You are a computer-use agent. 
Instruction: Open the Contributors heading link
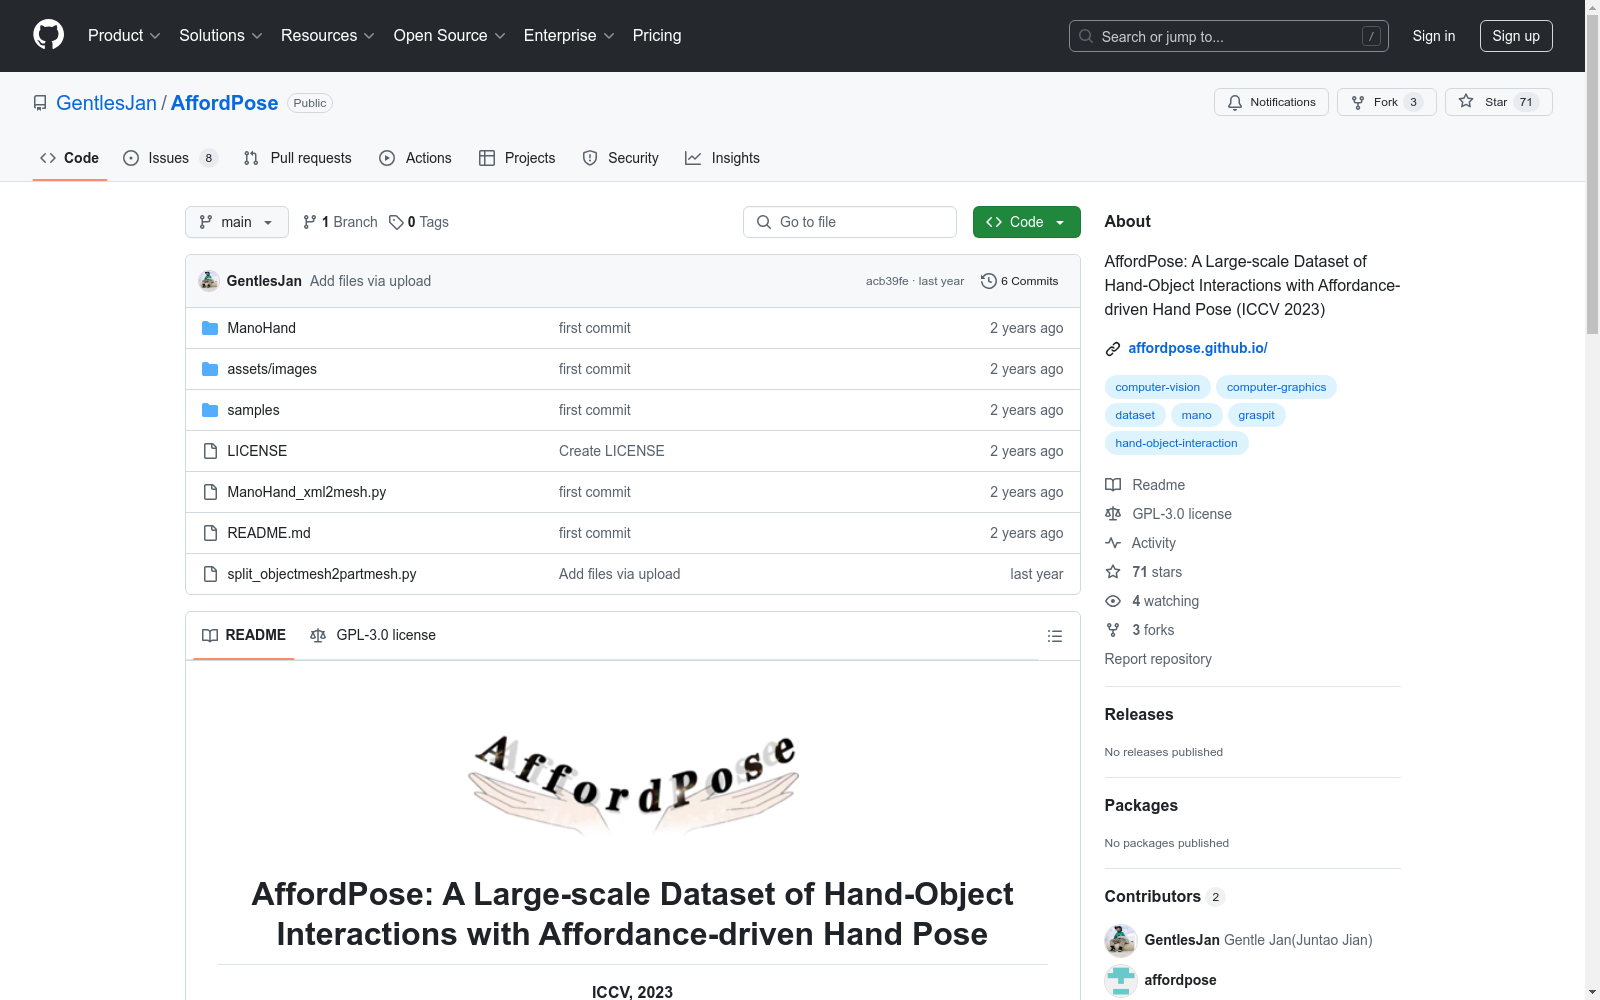(1164, 896)
